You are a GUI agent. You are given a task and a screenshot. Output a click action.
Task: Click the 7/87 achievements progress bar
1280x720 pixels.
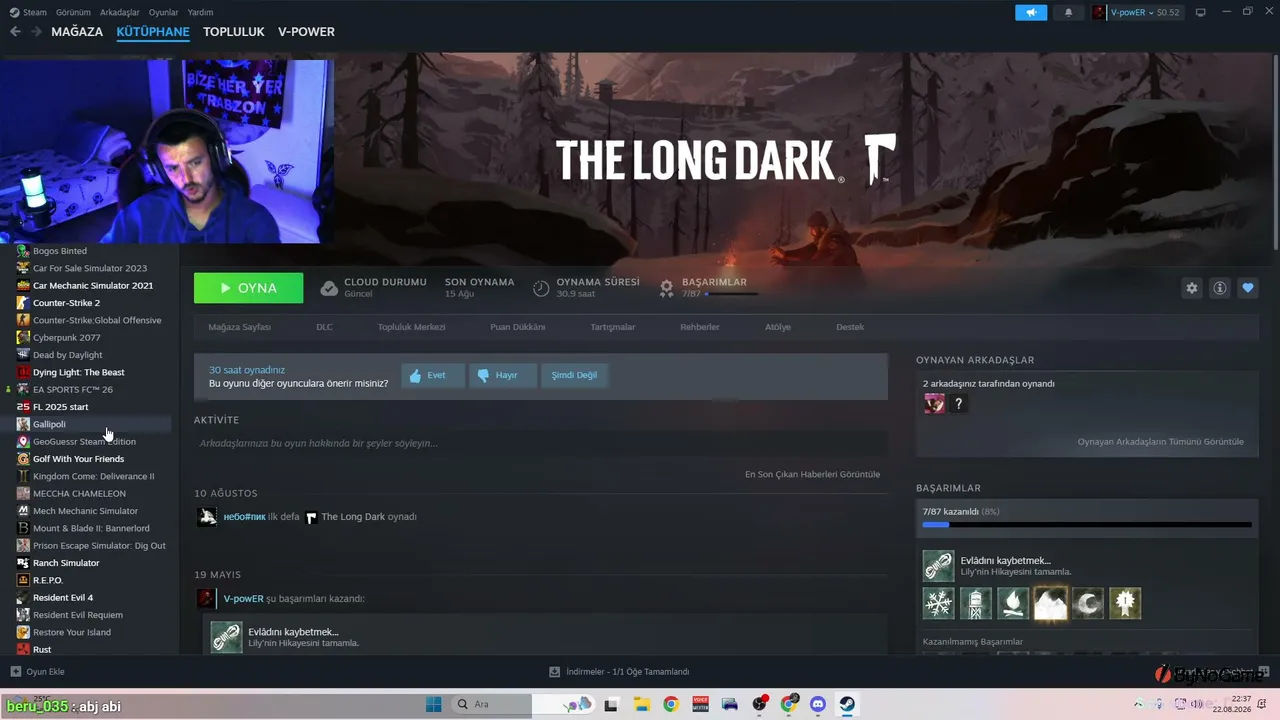click(1087, 524)
